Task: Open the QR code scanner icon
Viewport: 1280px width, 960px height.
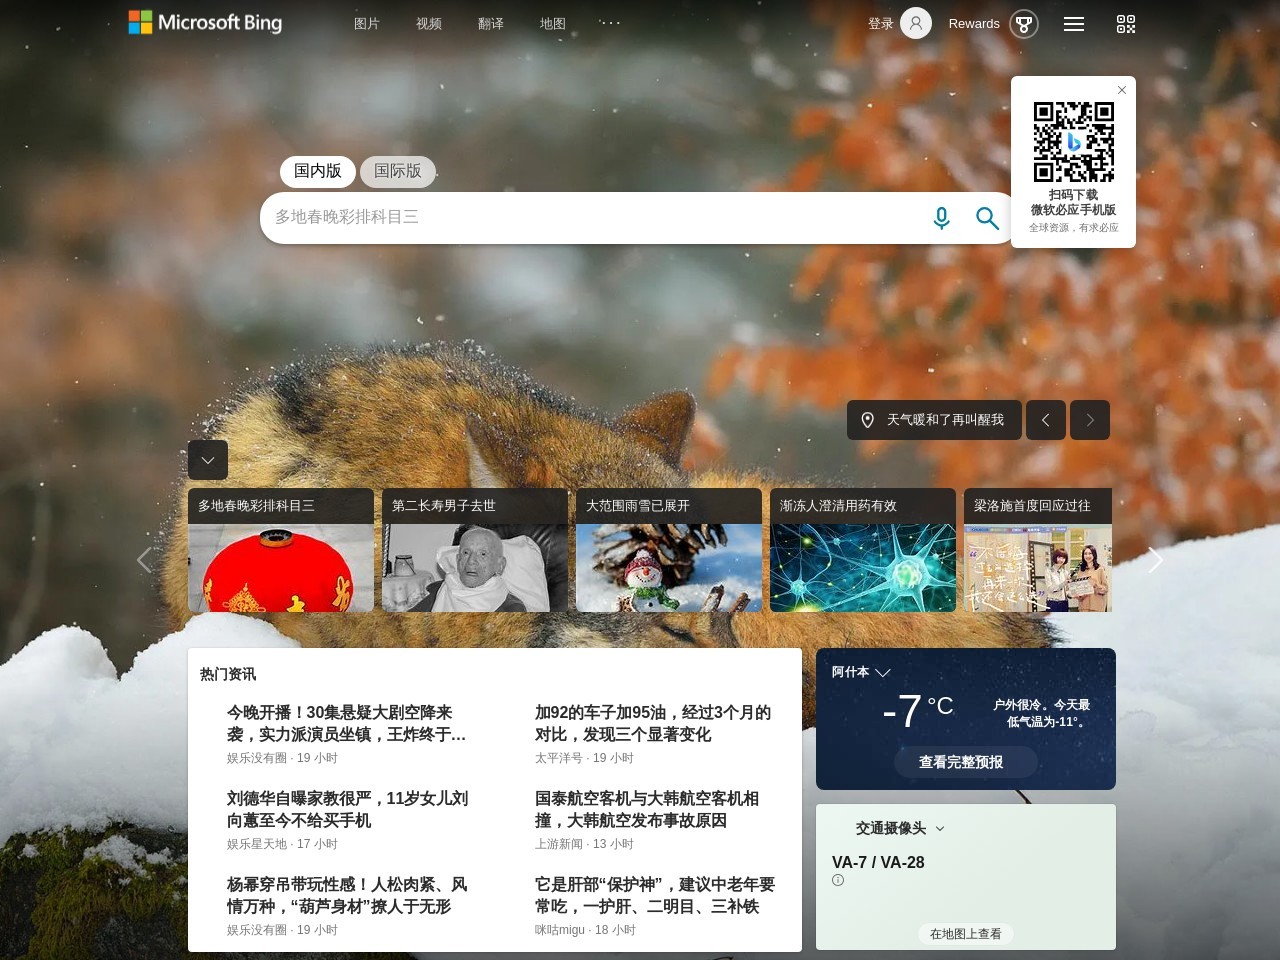Action: click(1124, 24)
